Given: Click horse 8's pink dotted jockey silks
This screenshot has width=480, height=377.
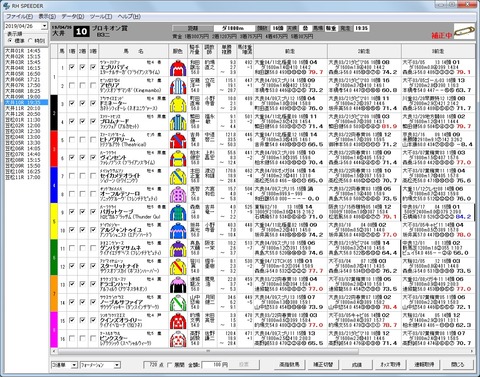Looking at the screenshot, I should (178, 194).
